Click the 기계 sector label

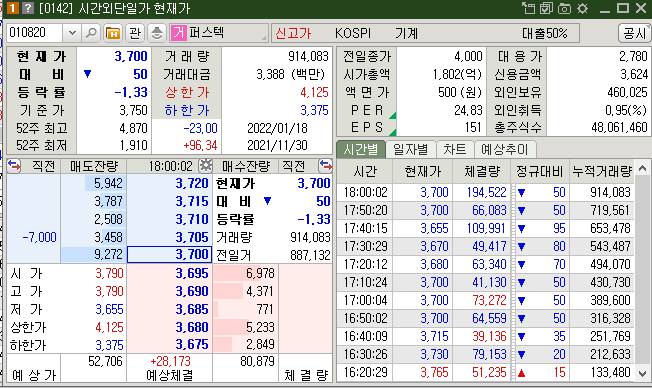(406, 33)
